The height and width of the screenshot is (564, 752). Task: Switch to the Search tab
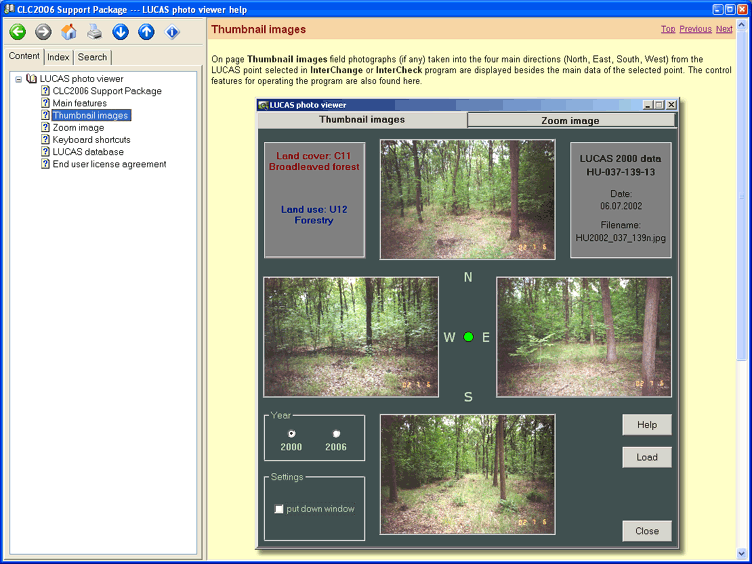click(x=92, y=57)
